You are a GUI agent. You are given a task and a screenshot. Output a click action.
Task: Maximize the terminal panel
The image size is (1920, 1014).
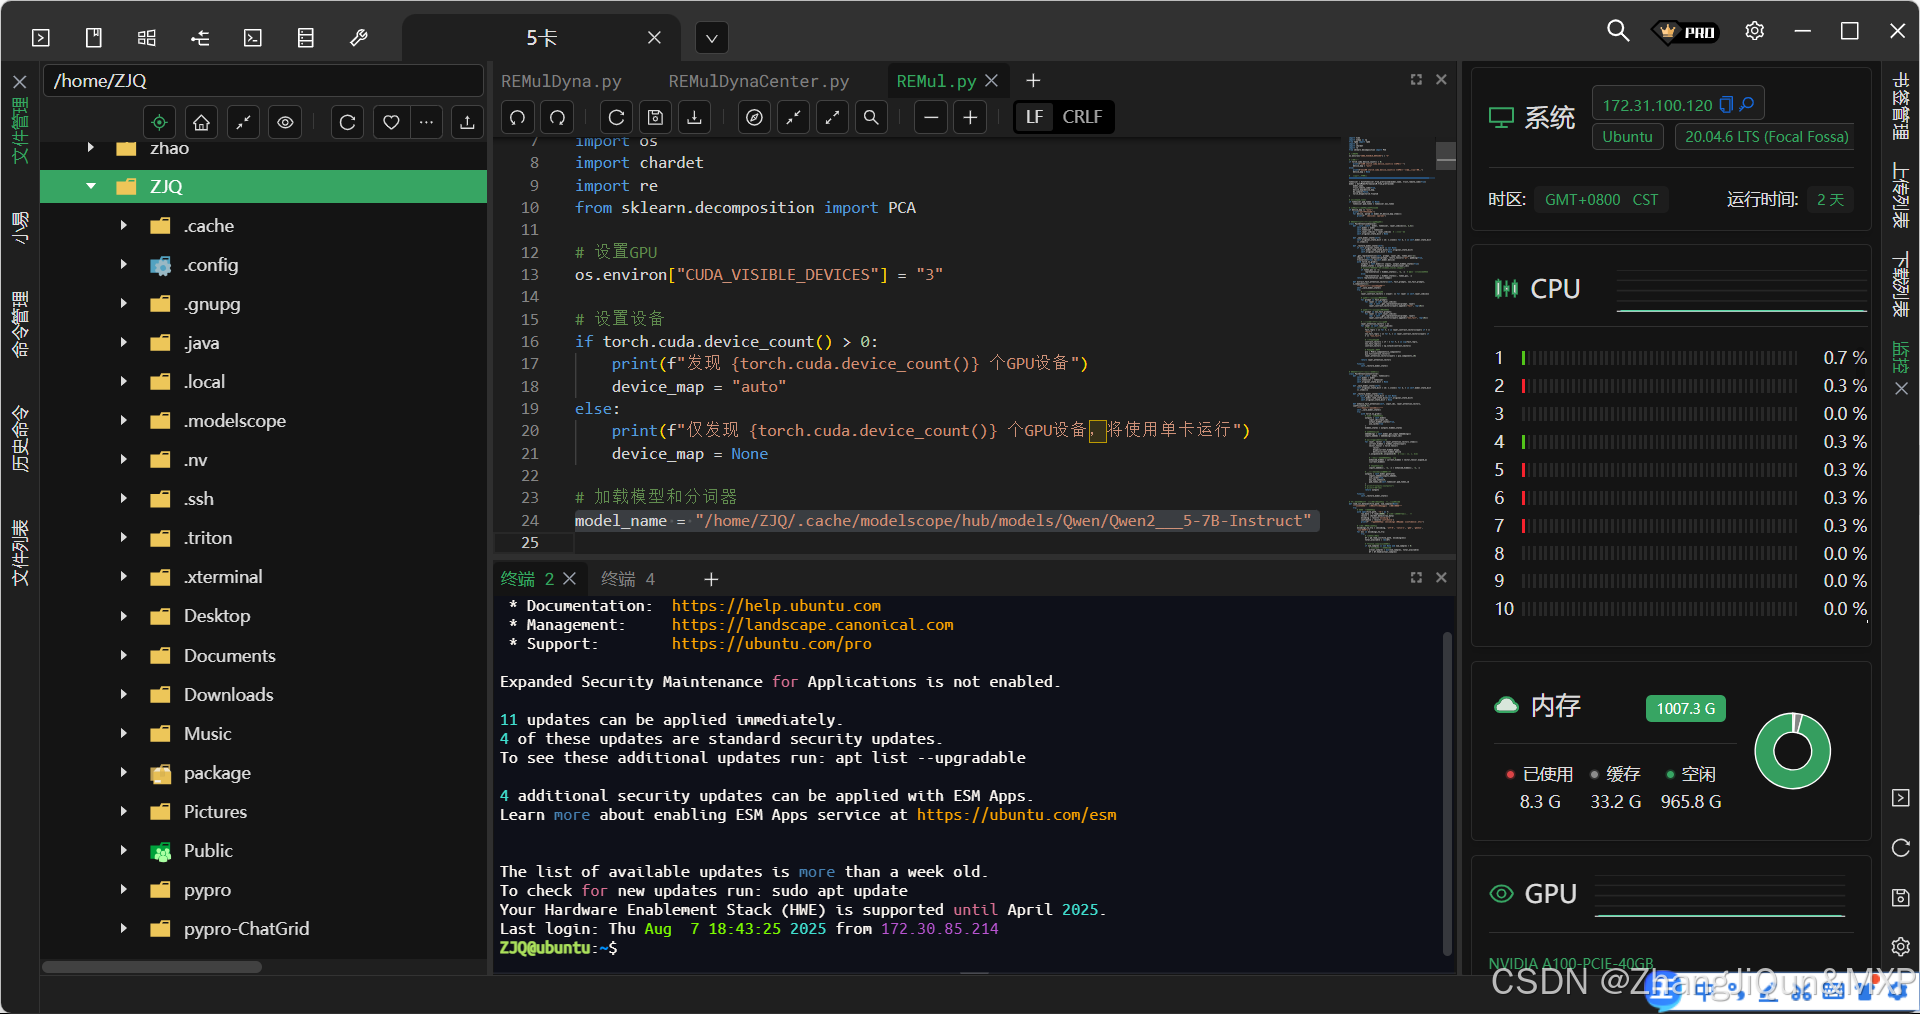click(x=1416, y=577)
